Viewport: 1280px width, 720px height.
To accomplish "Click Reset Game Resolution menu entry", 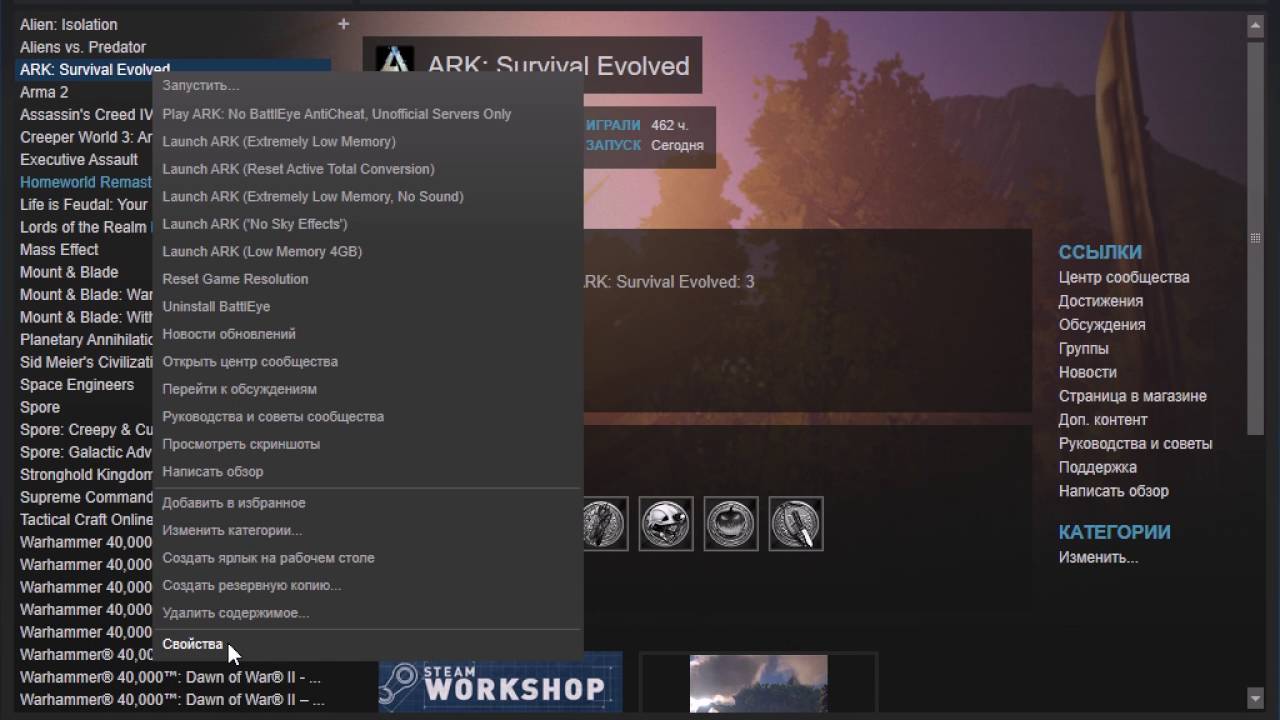I will 235,279.
